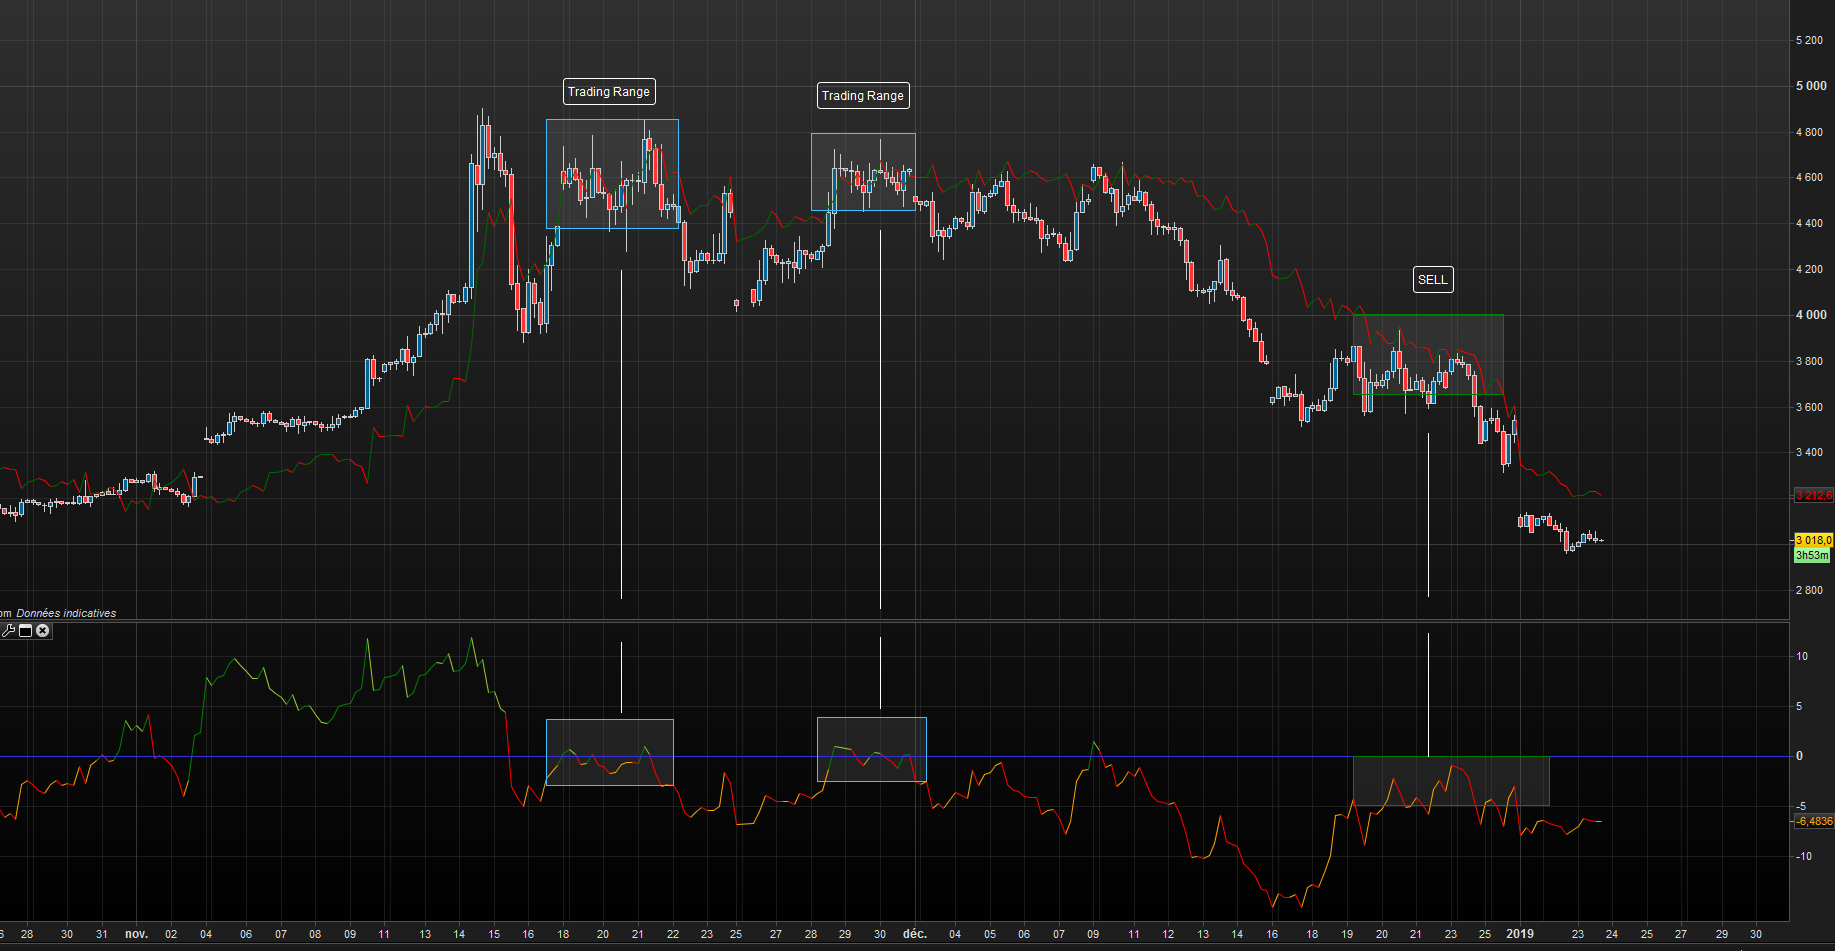
Task: Click the 5 000 level on price scale
Action: pyautogui.click(x=1810, y=86)
